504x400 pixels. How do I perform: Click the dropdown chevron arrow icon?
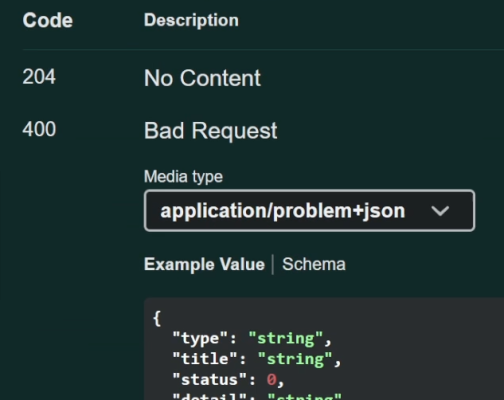pyautogui.click(x=440, y=211)
